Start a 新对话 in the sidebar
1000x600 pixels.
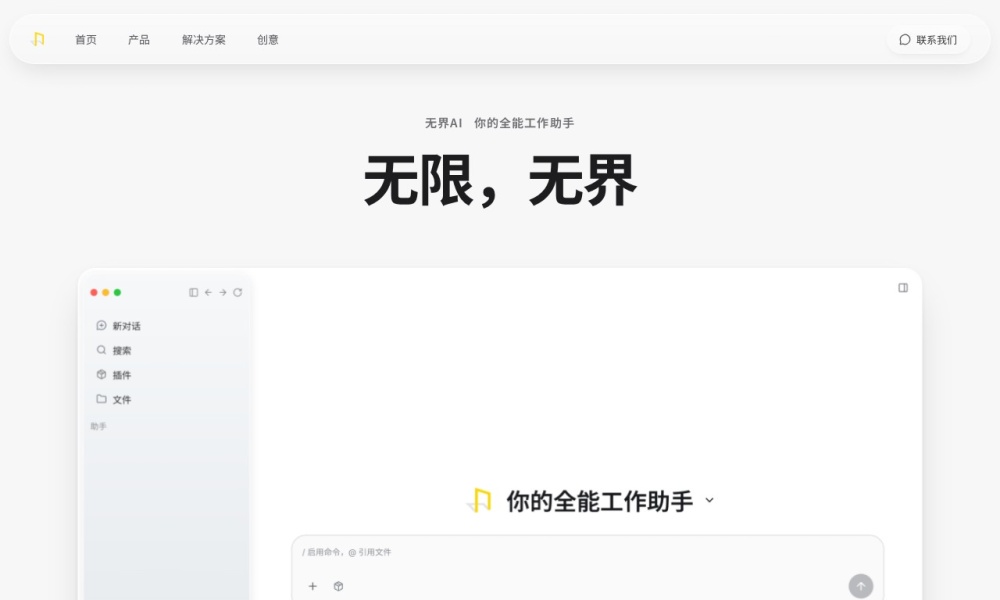click(119, 326)
